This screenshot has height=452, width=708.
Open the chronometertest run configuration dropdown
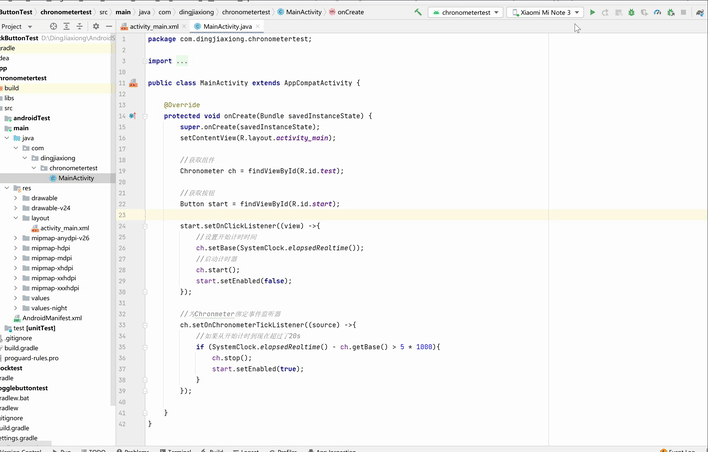tap(465, 13)
